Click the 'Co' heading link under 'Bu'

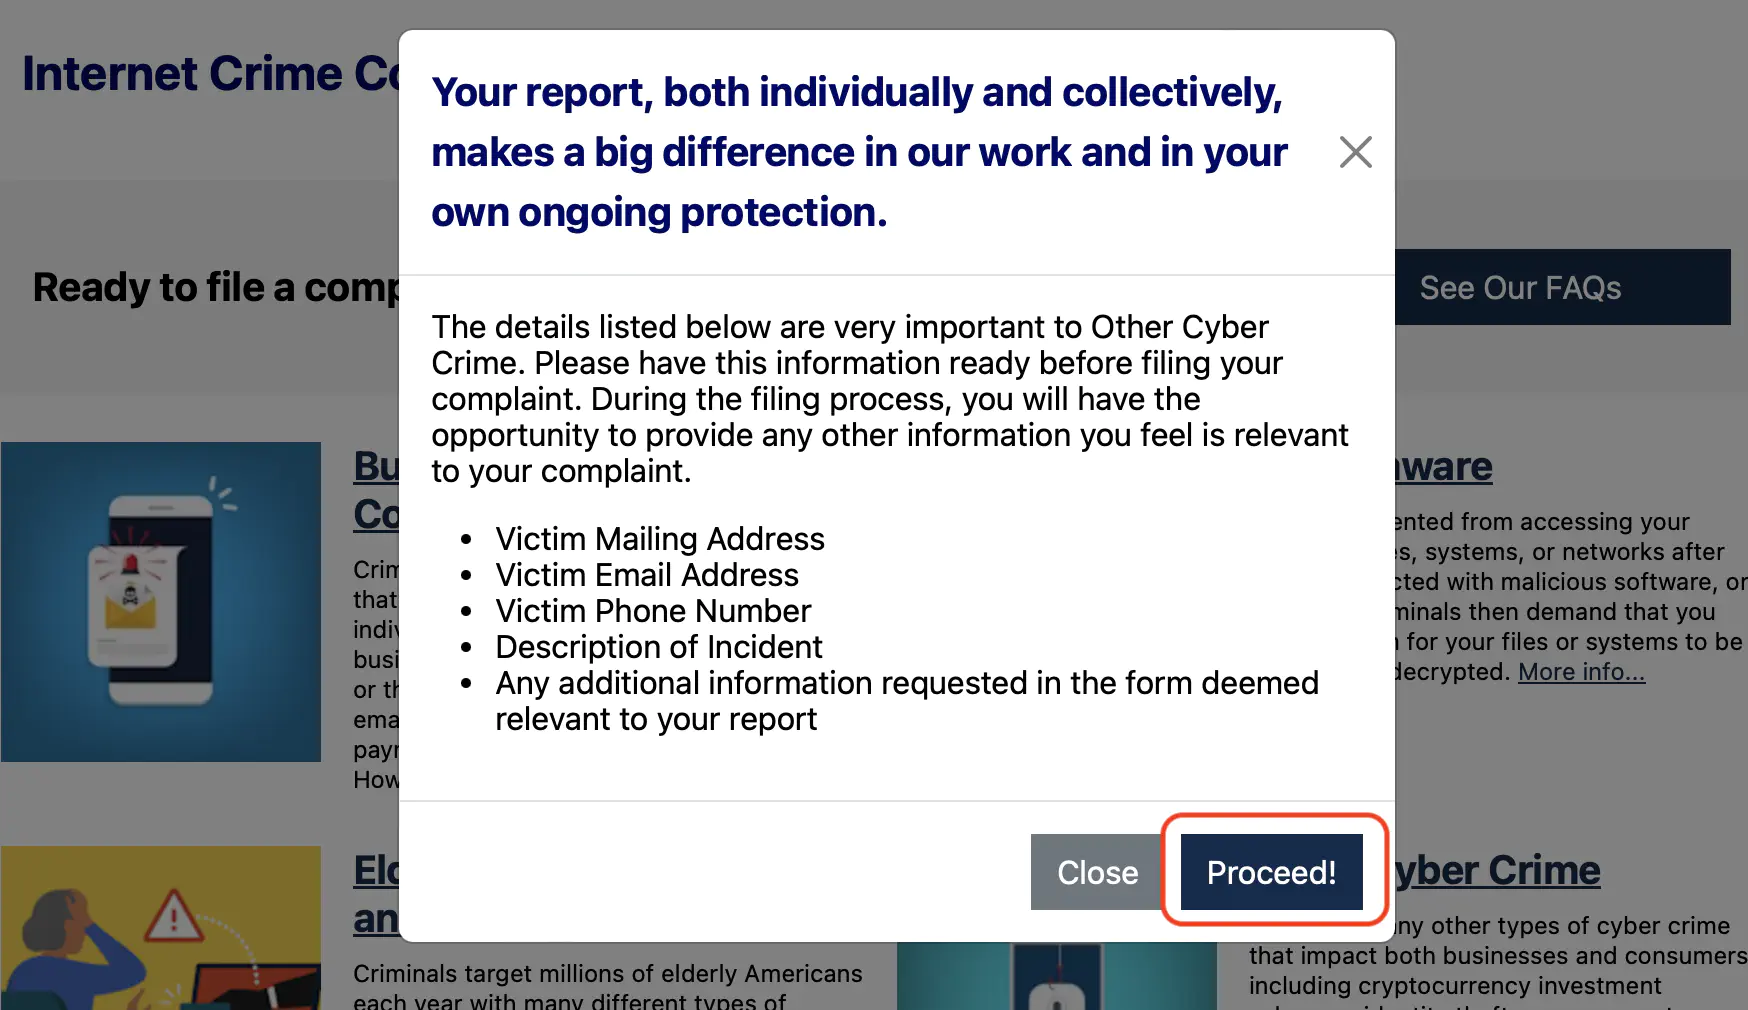376,515
